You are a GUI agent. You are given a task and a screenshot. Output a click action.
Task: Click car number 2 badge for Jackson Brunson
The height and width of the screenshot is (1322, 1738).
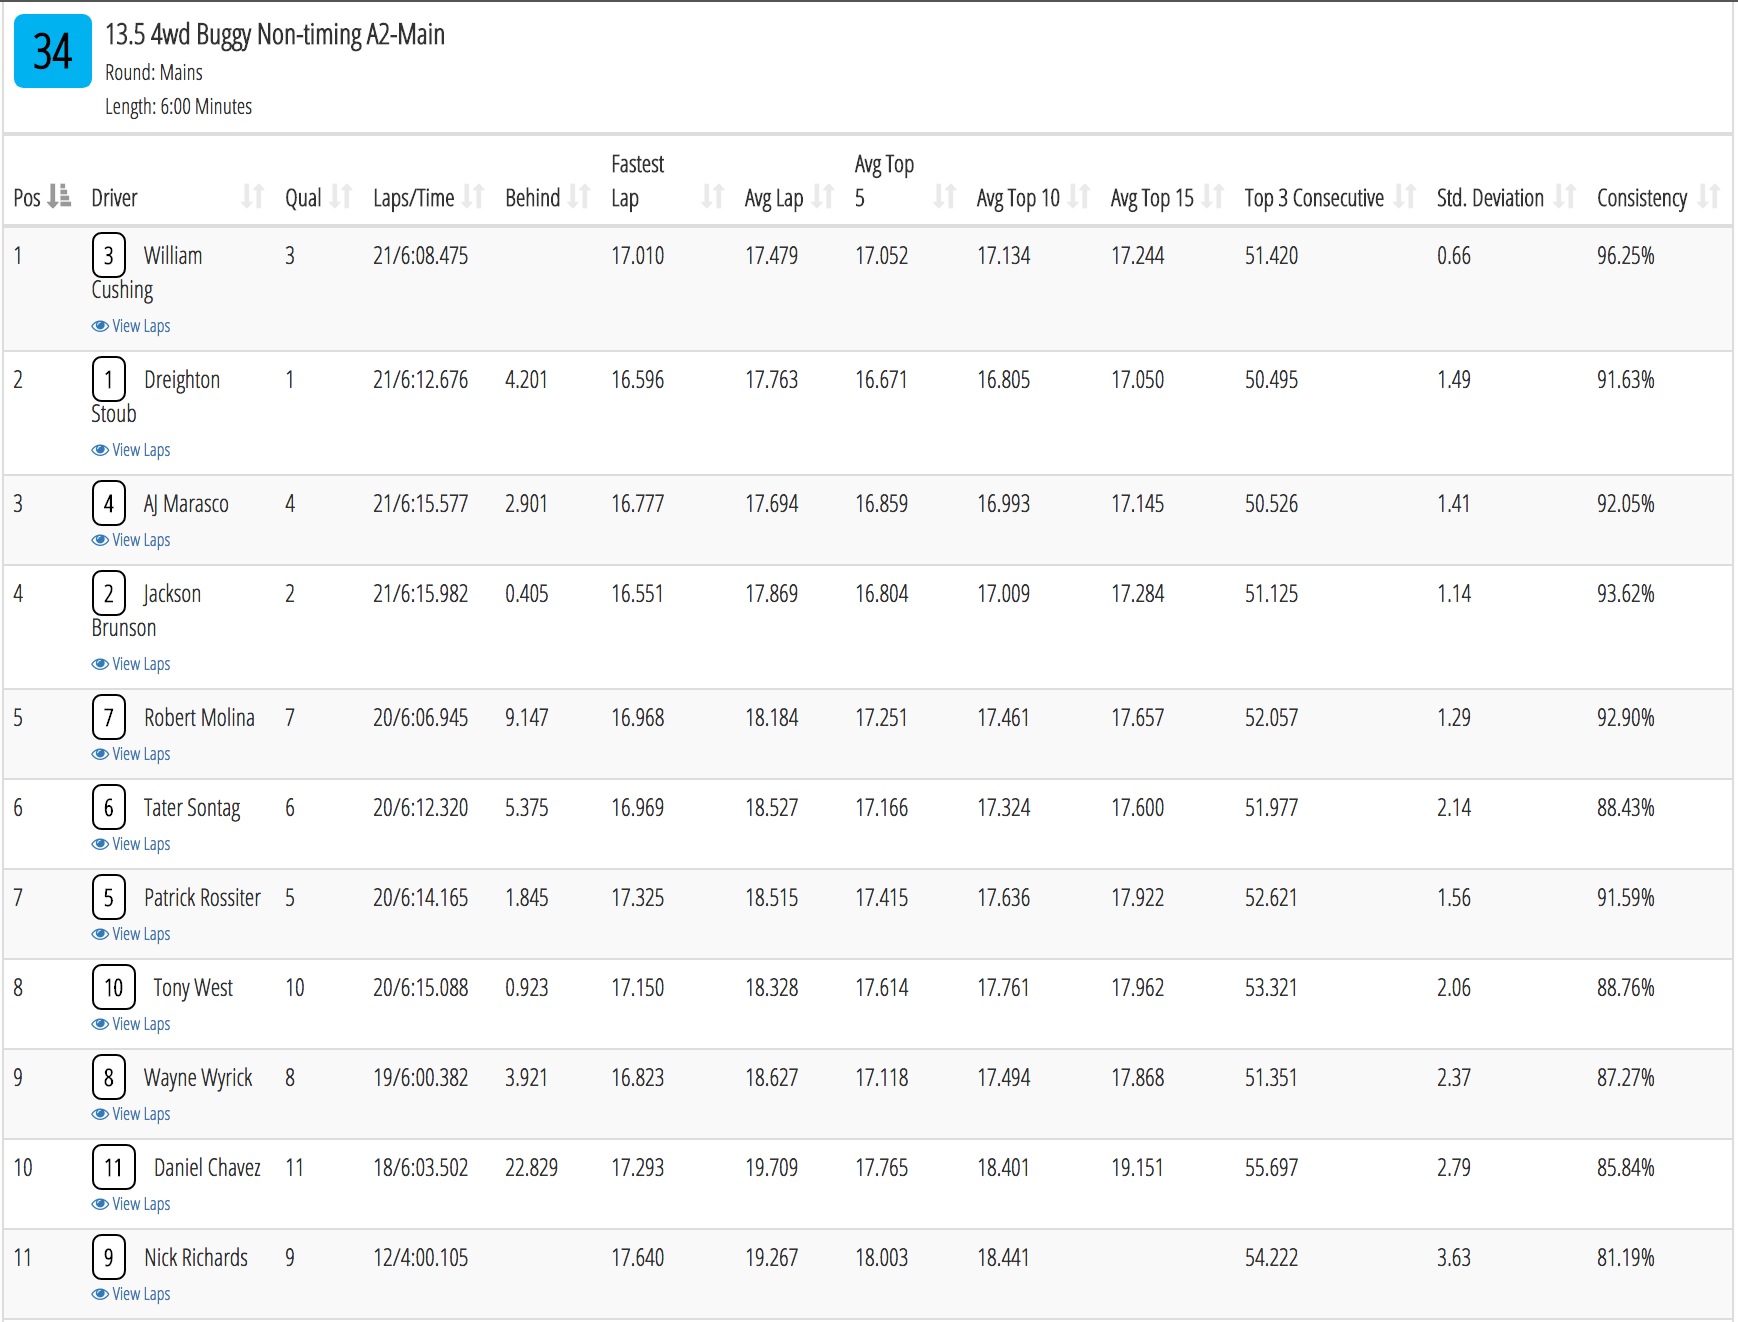coord(109,593)
